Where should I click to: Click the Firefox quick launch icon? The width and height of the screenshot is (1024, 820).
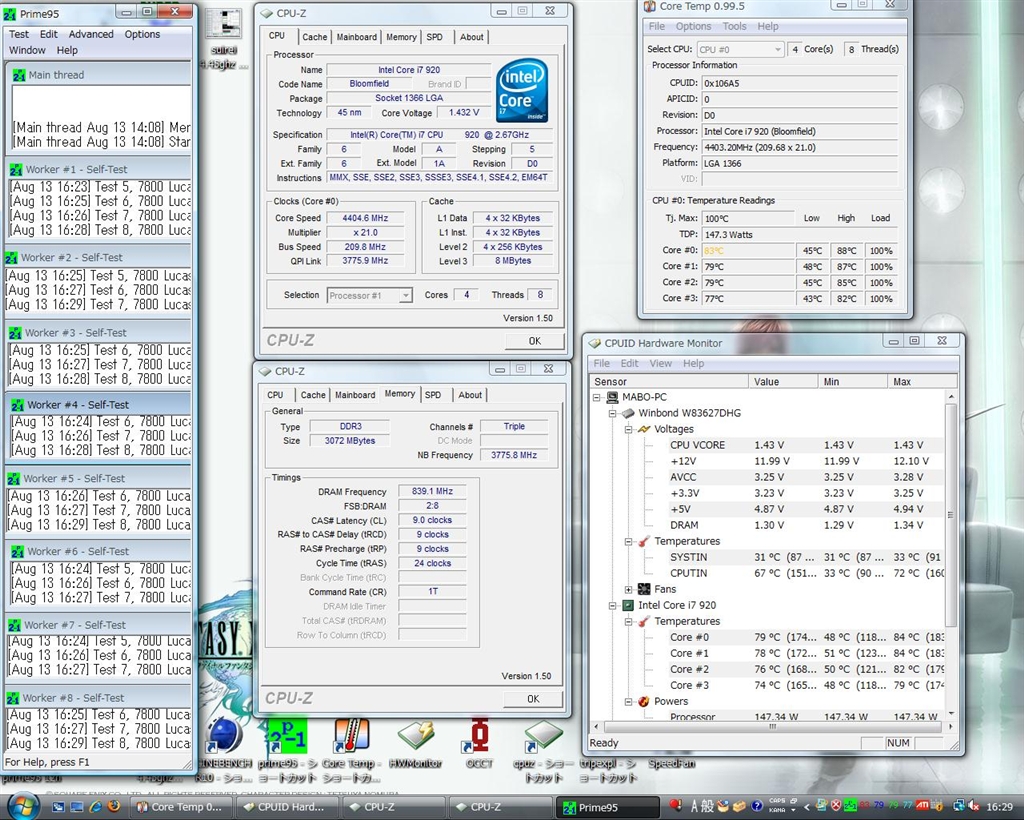point(113,806)
